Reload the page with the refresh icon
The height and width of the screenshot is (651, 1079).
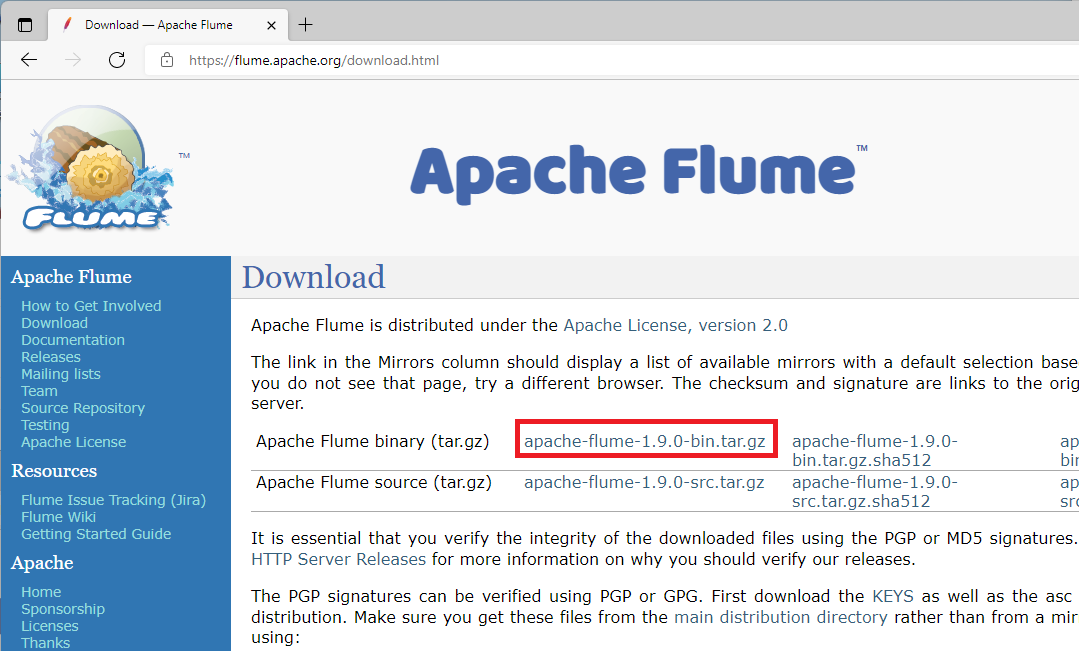pos(117,60)
